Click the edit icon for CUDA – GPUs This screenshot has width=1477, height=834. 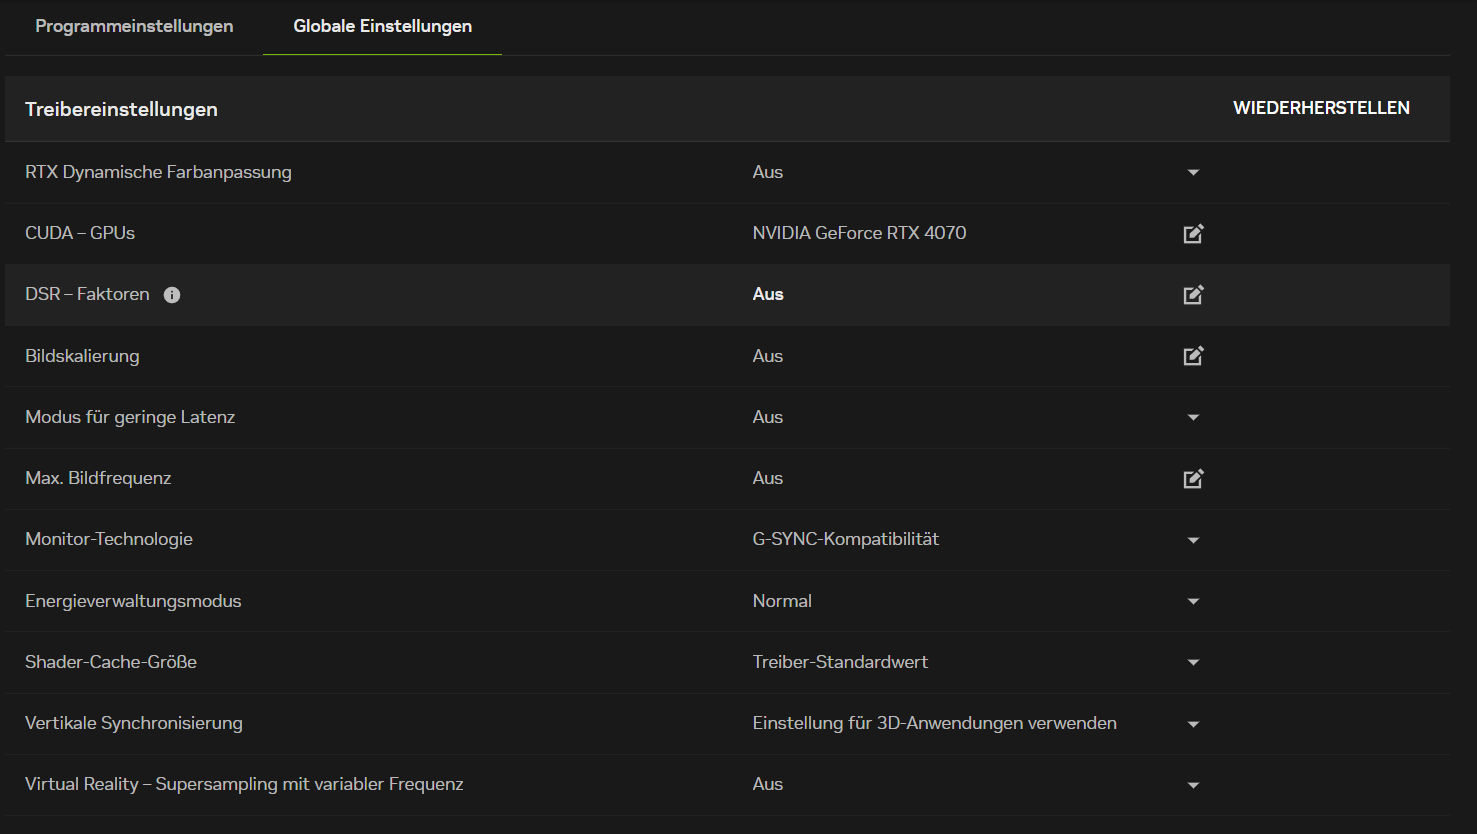coord(1193,234)
